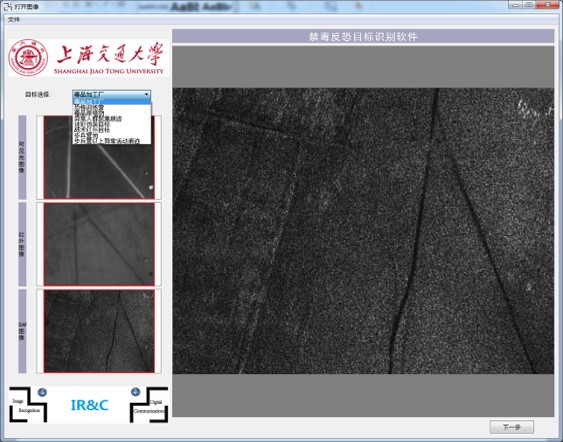
Task: Pick the dropdown option directly below the highlighted one
Action: pos(112,107)
